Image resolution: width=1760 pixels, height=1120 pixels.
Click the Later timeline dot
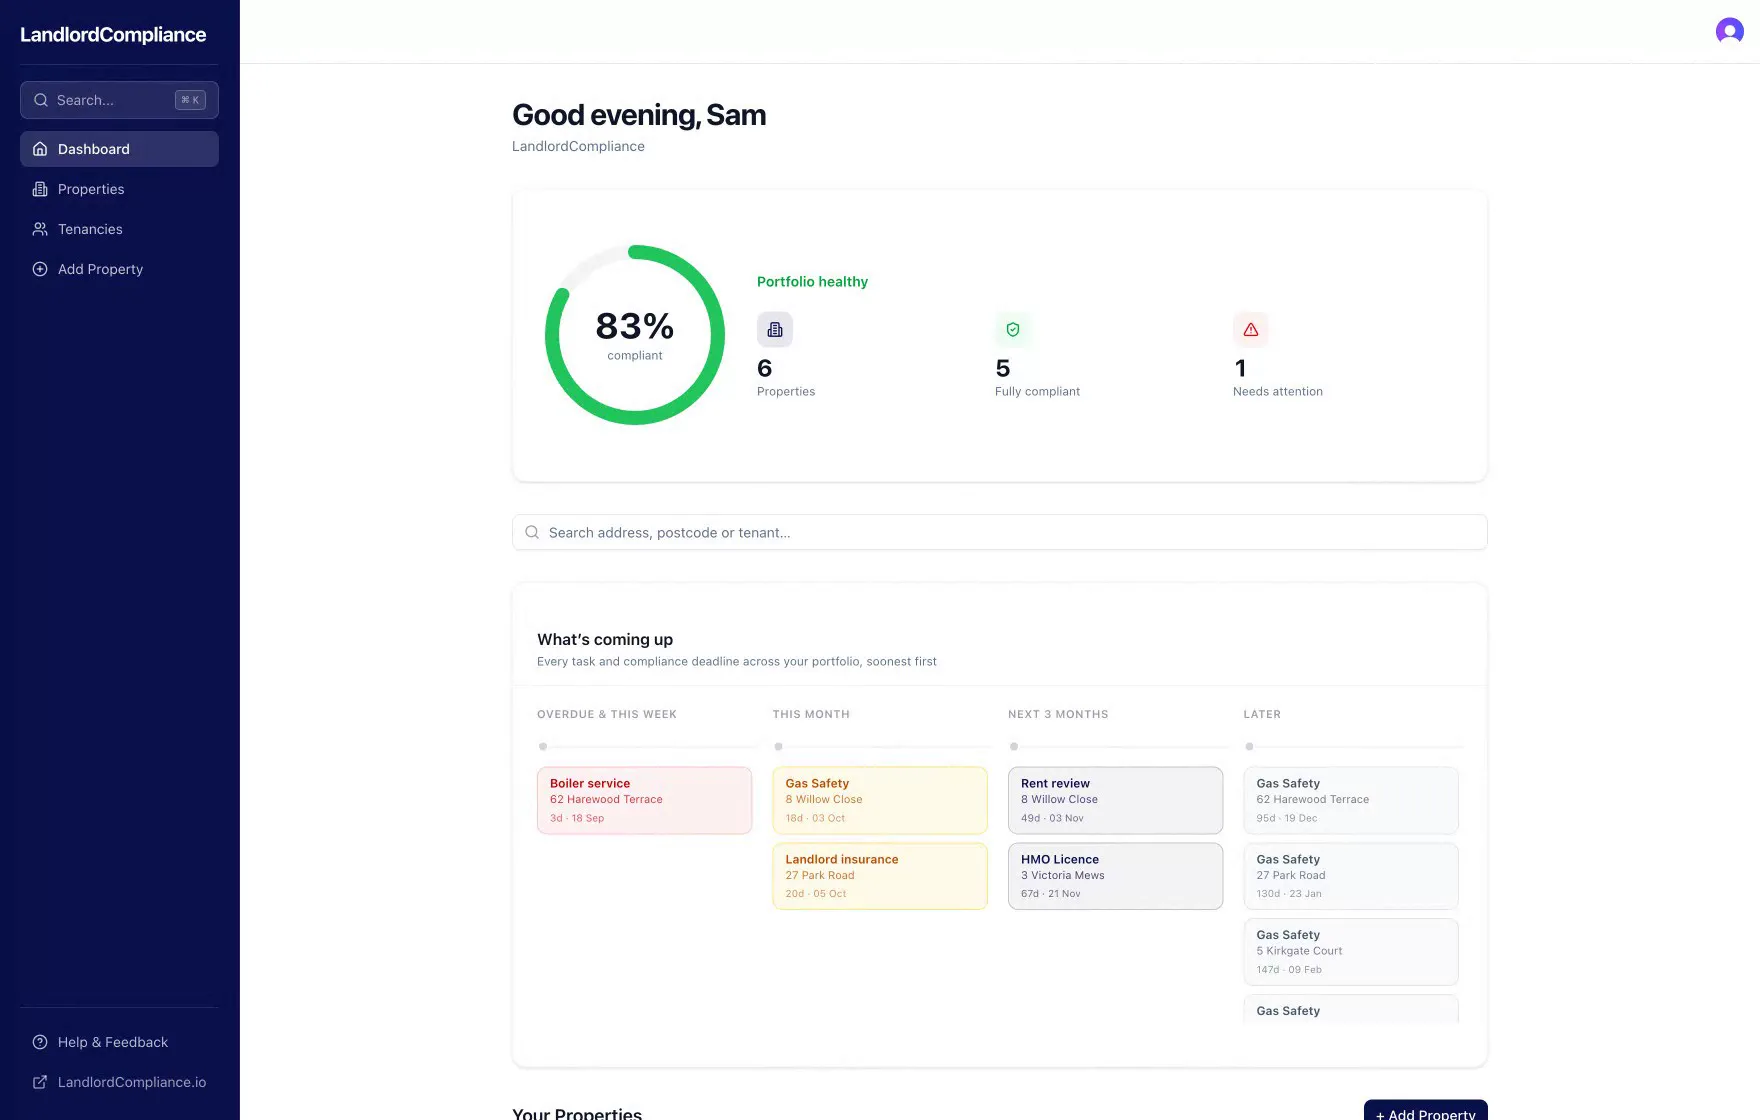pos(1249,746)
